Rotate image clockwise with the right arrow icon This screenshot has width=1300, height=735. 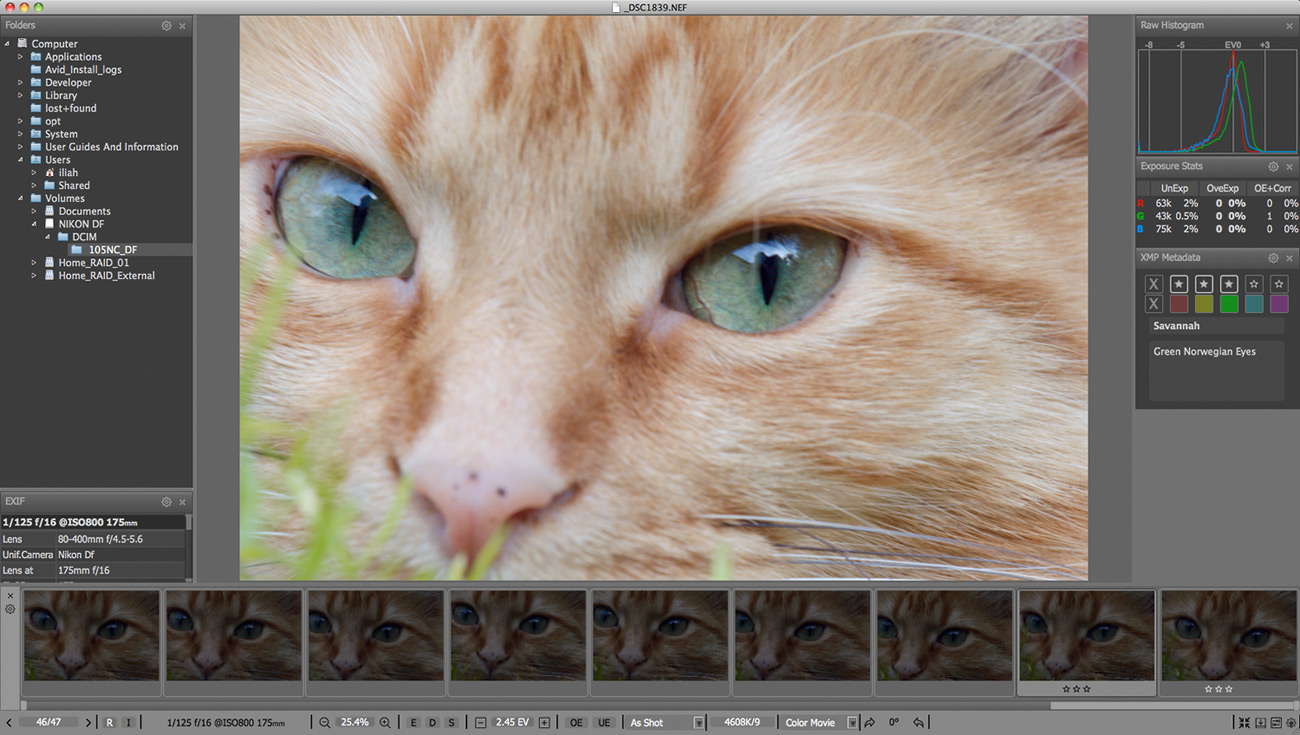point(869,722)
